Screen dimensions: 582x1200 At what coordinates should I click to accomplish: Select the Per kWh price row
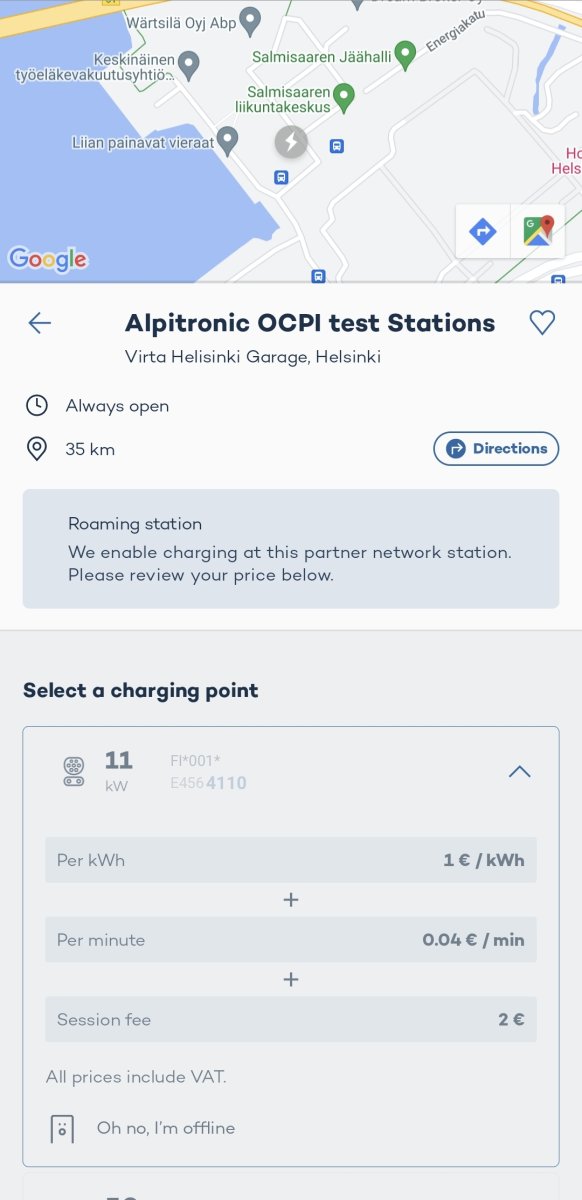coord(291,860)
